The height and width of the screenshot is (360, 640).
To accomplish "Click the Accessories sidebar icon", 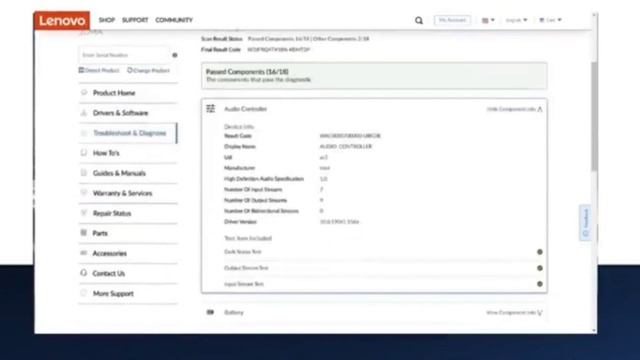I will pyautogui.click(x=84, y=253).
